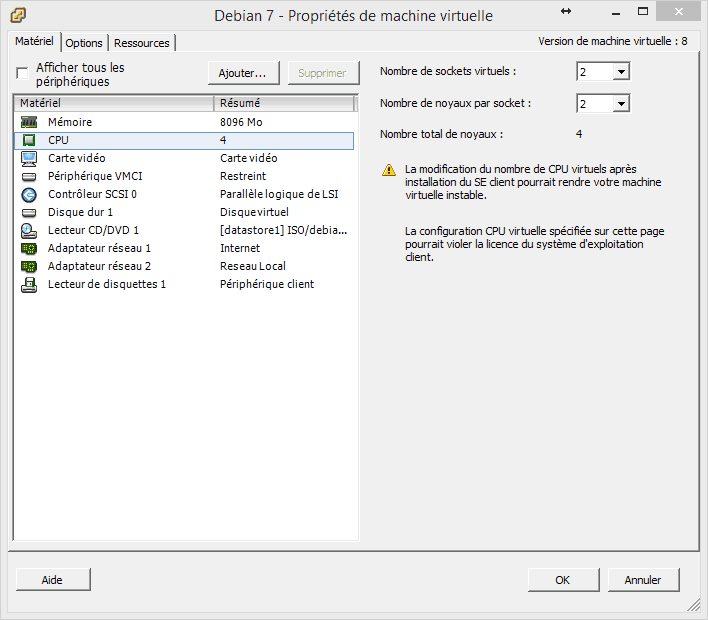
Task: Click the Carte vidéo monitor icon
Action: click(x=29, y=158)
